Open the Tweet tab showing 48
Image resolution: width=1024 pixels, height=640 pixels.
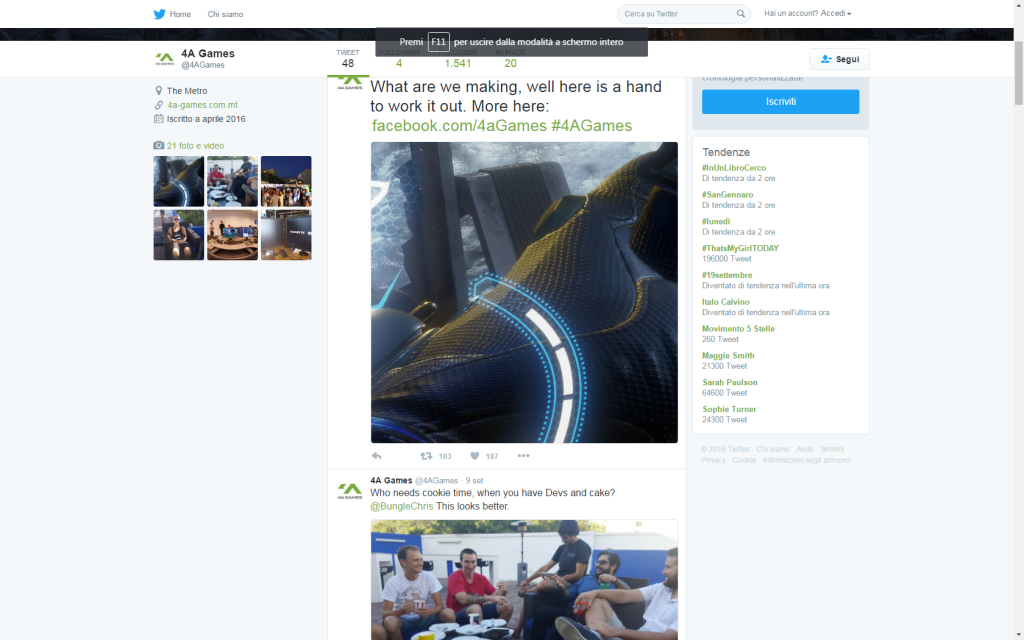click(347, 59)
